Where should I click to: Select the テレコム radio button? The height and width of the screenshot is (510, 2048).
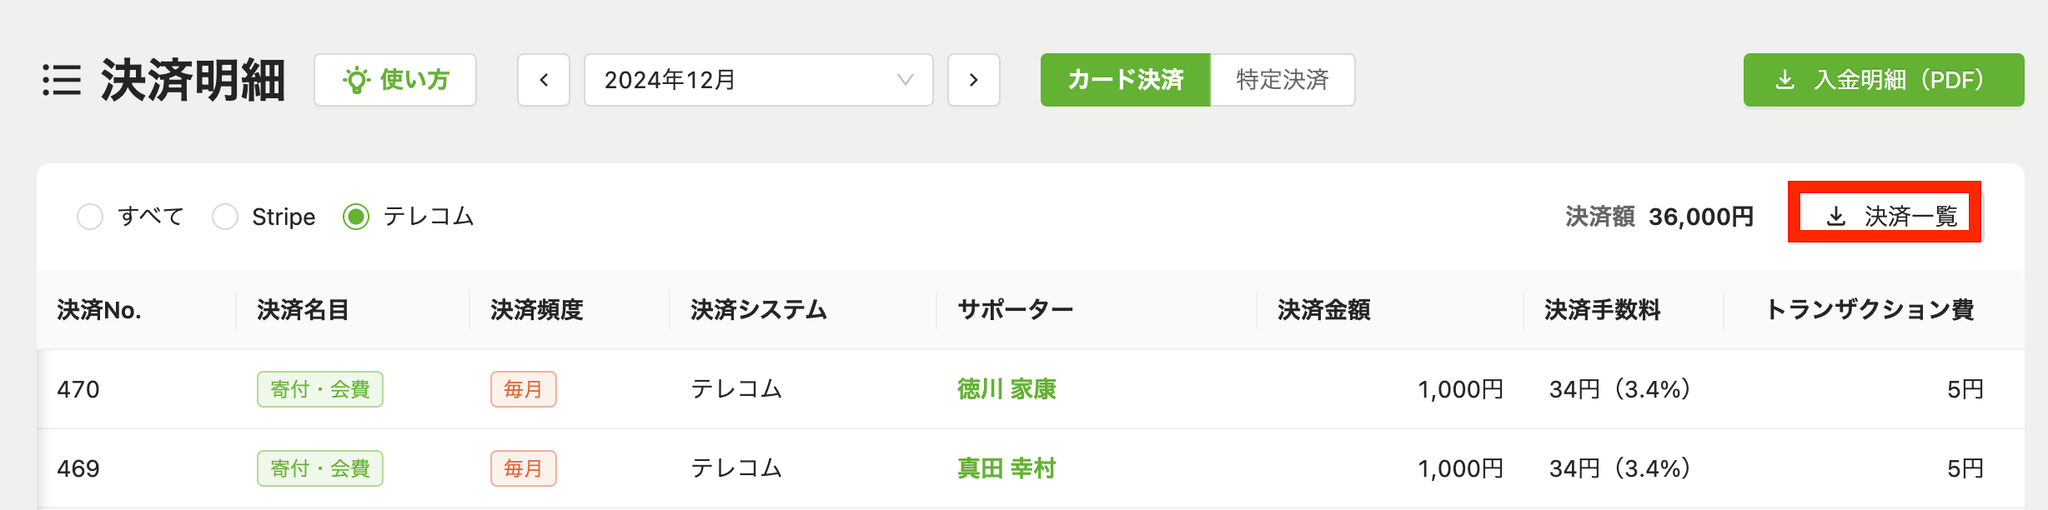point(356,216)
